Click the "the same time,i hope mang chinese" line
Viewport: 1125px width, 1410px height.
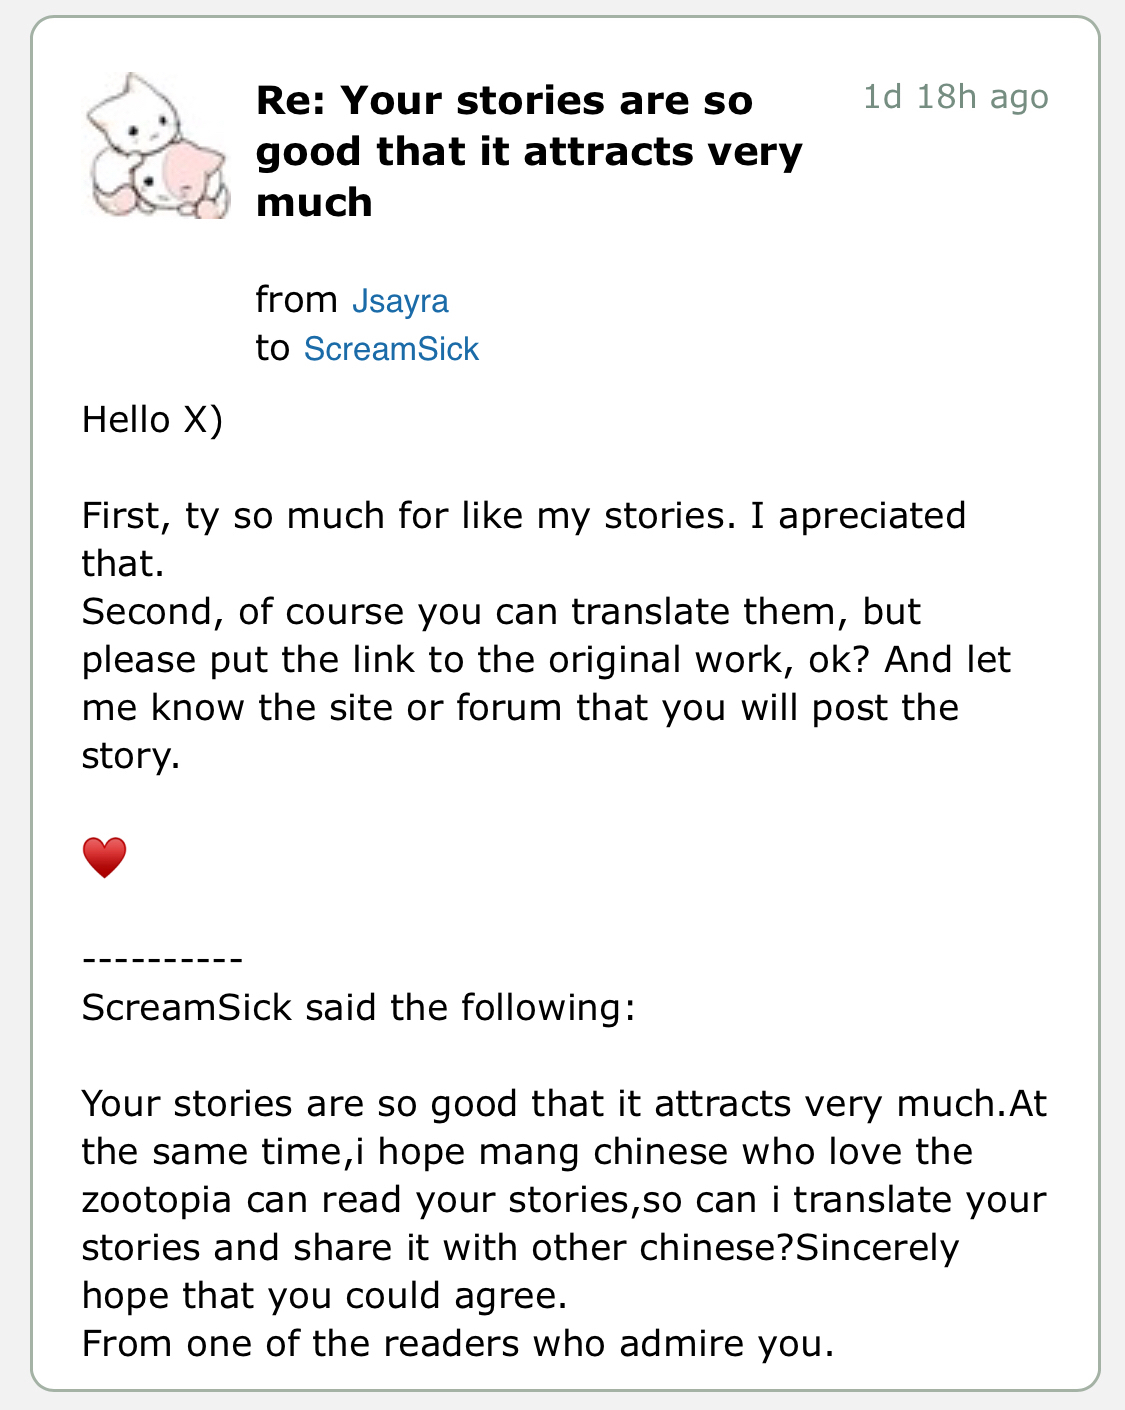527,1152
